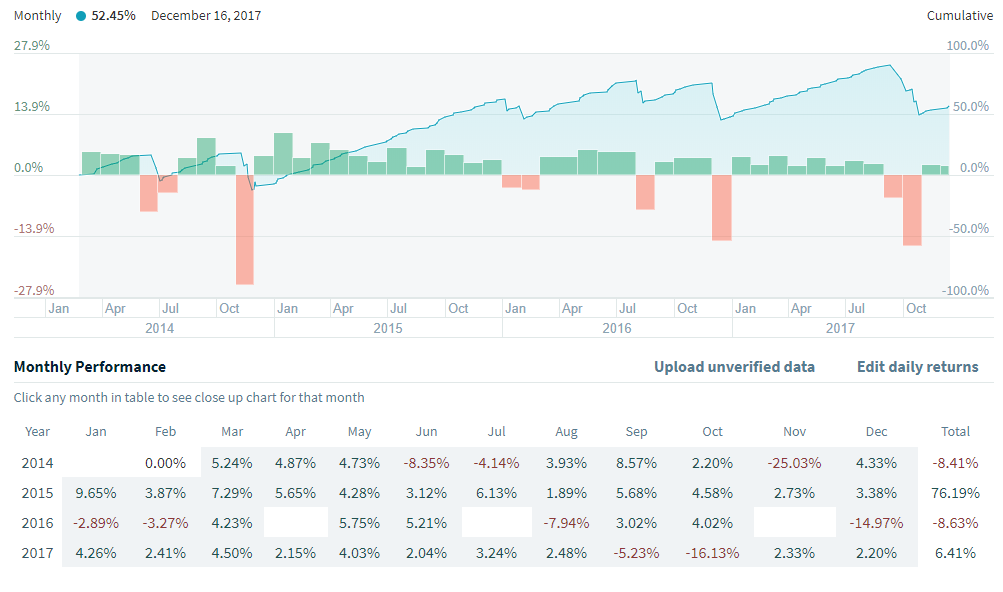Screen dimensions: 1003x592
Task: Click the Upload unverified data link
Action: pos(734,367)
